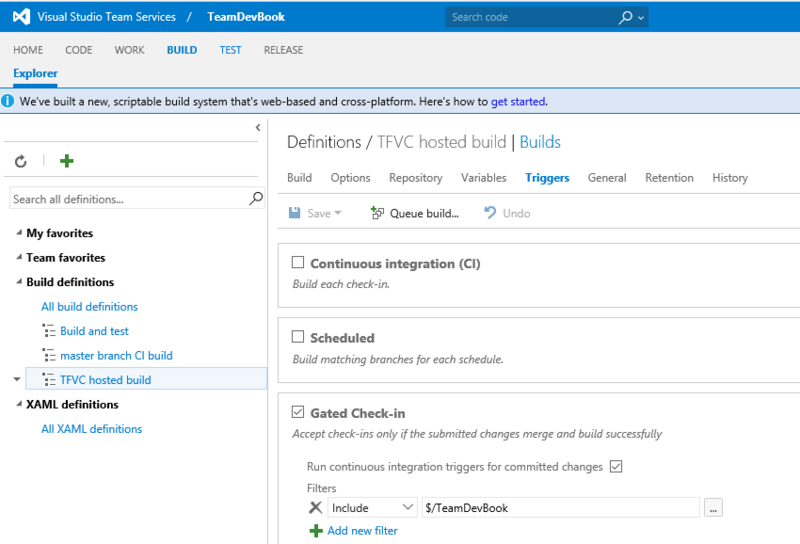The height and width of the screenshot is (544, 800).
Task: Select the Triggers tab
Action: coord(547,178)
